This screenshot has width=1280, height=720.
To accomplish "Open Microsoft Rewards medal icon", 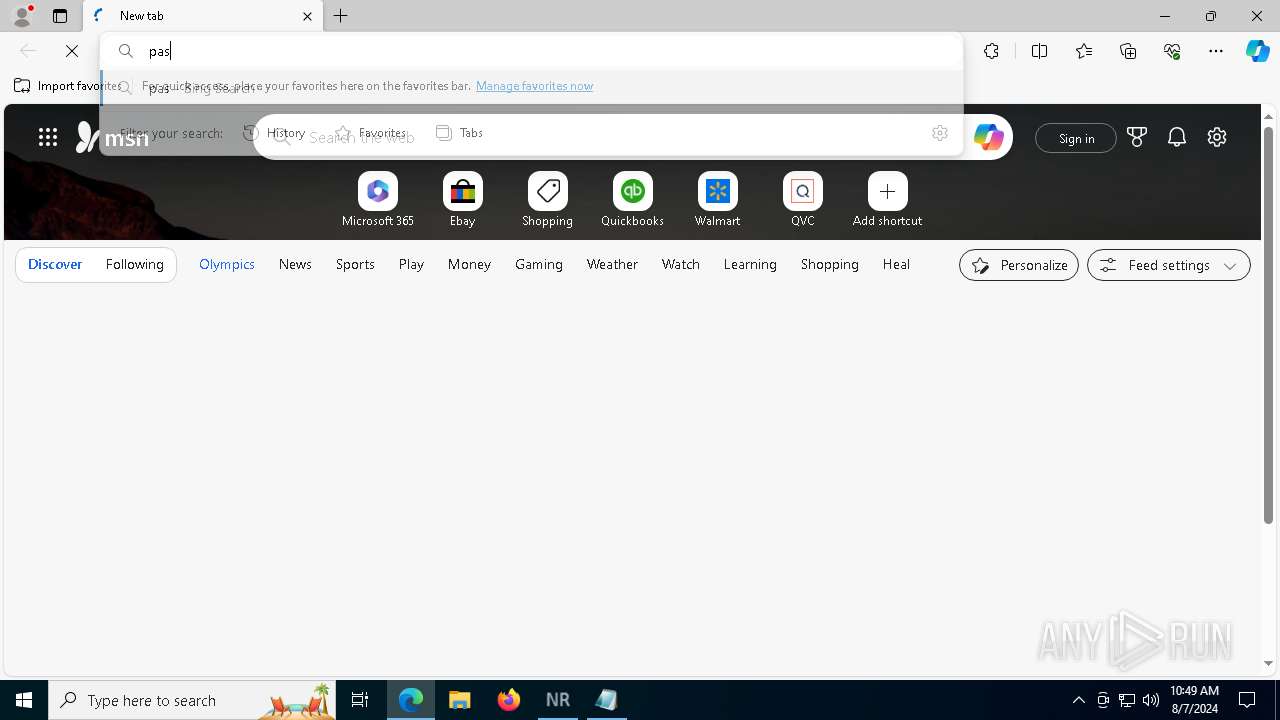I will 1137,137.
